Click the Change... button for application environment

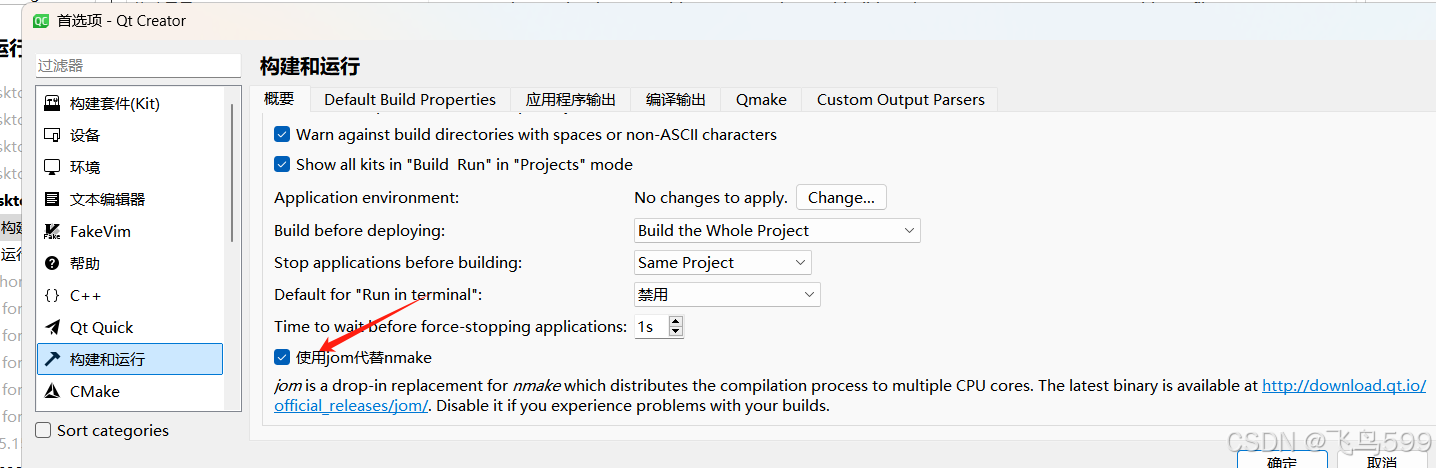click(x=841, y=197)
